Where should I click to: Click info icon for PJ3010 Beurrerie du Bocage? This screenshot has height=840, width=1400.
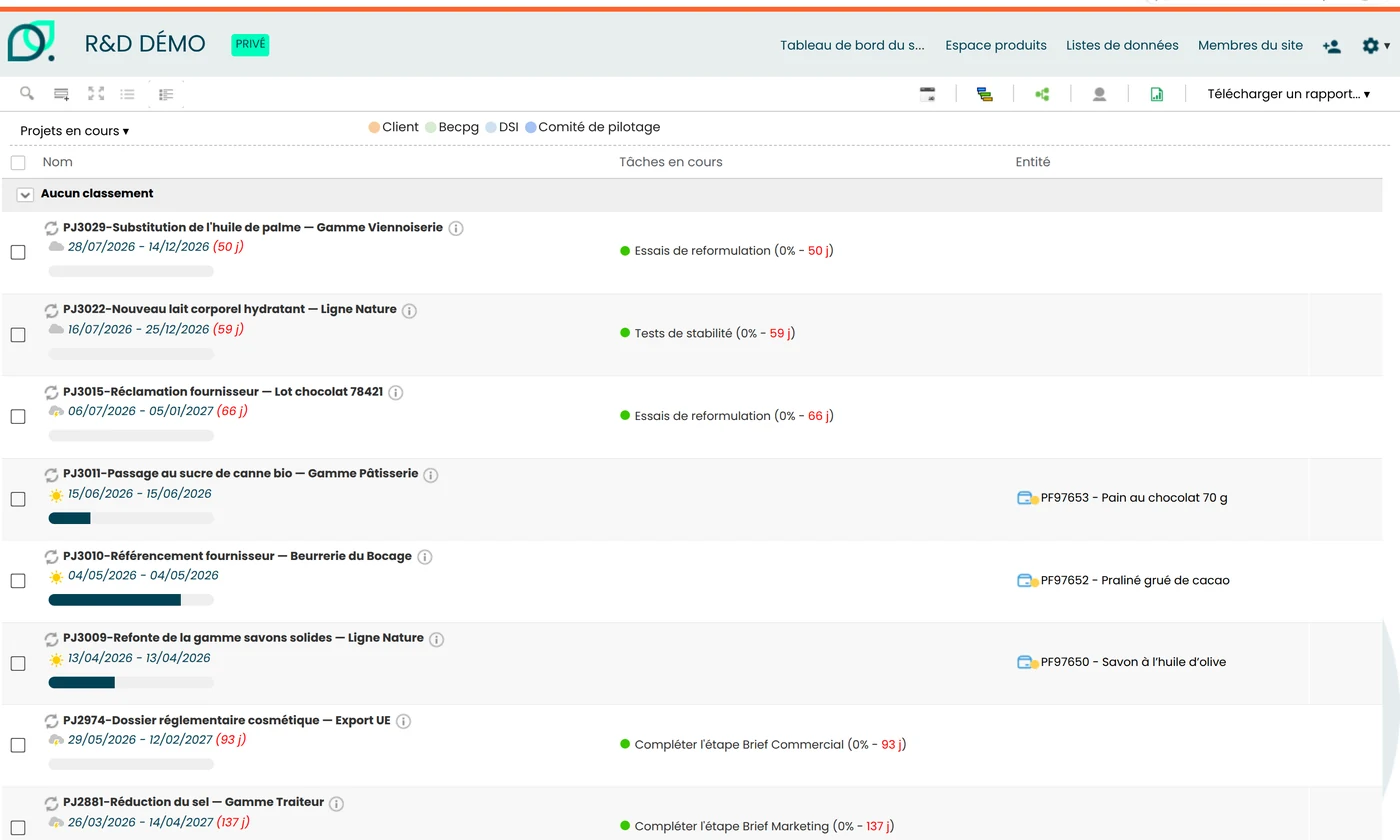point(425,557)
